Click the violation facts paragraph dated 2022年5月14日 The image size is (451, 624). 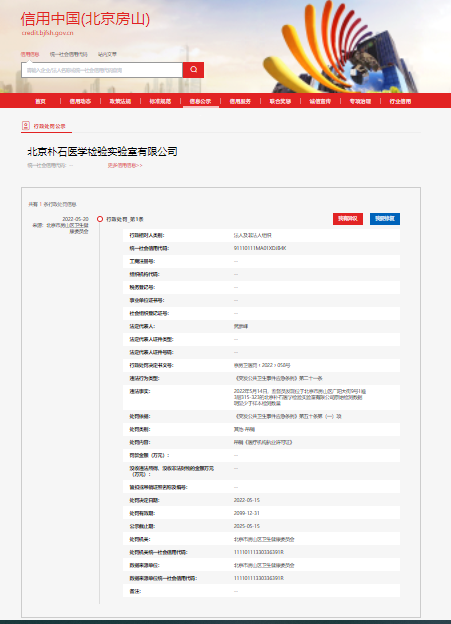coord(300,397)
